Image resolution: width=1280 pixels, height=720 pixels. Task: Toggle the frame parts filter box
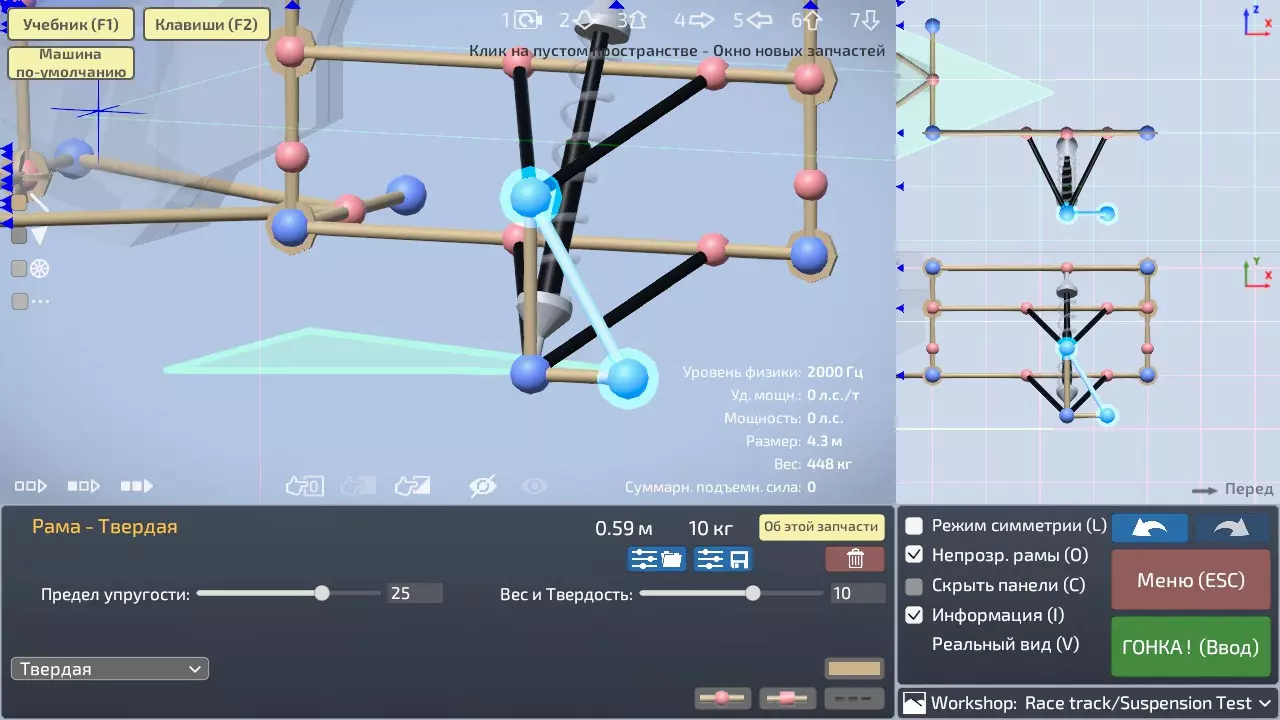pyautogui.click(x=19, y=203)
